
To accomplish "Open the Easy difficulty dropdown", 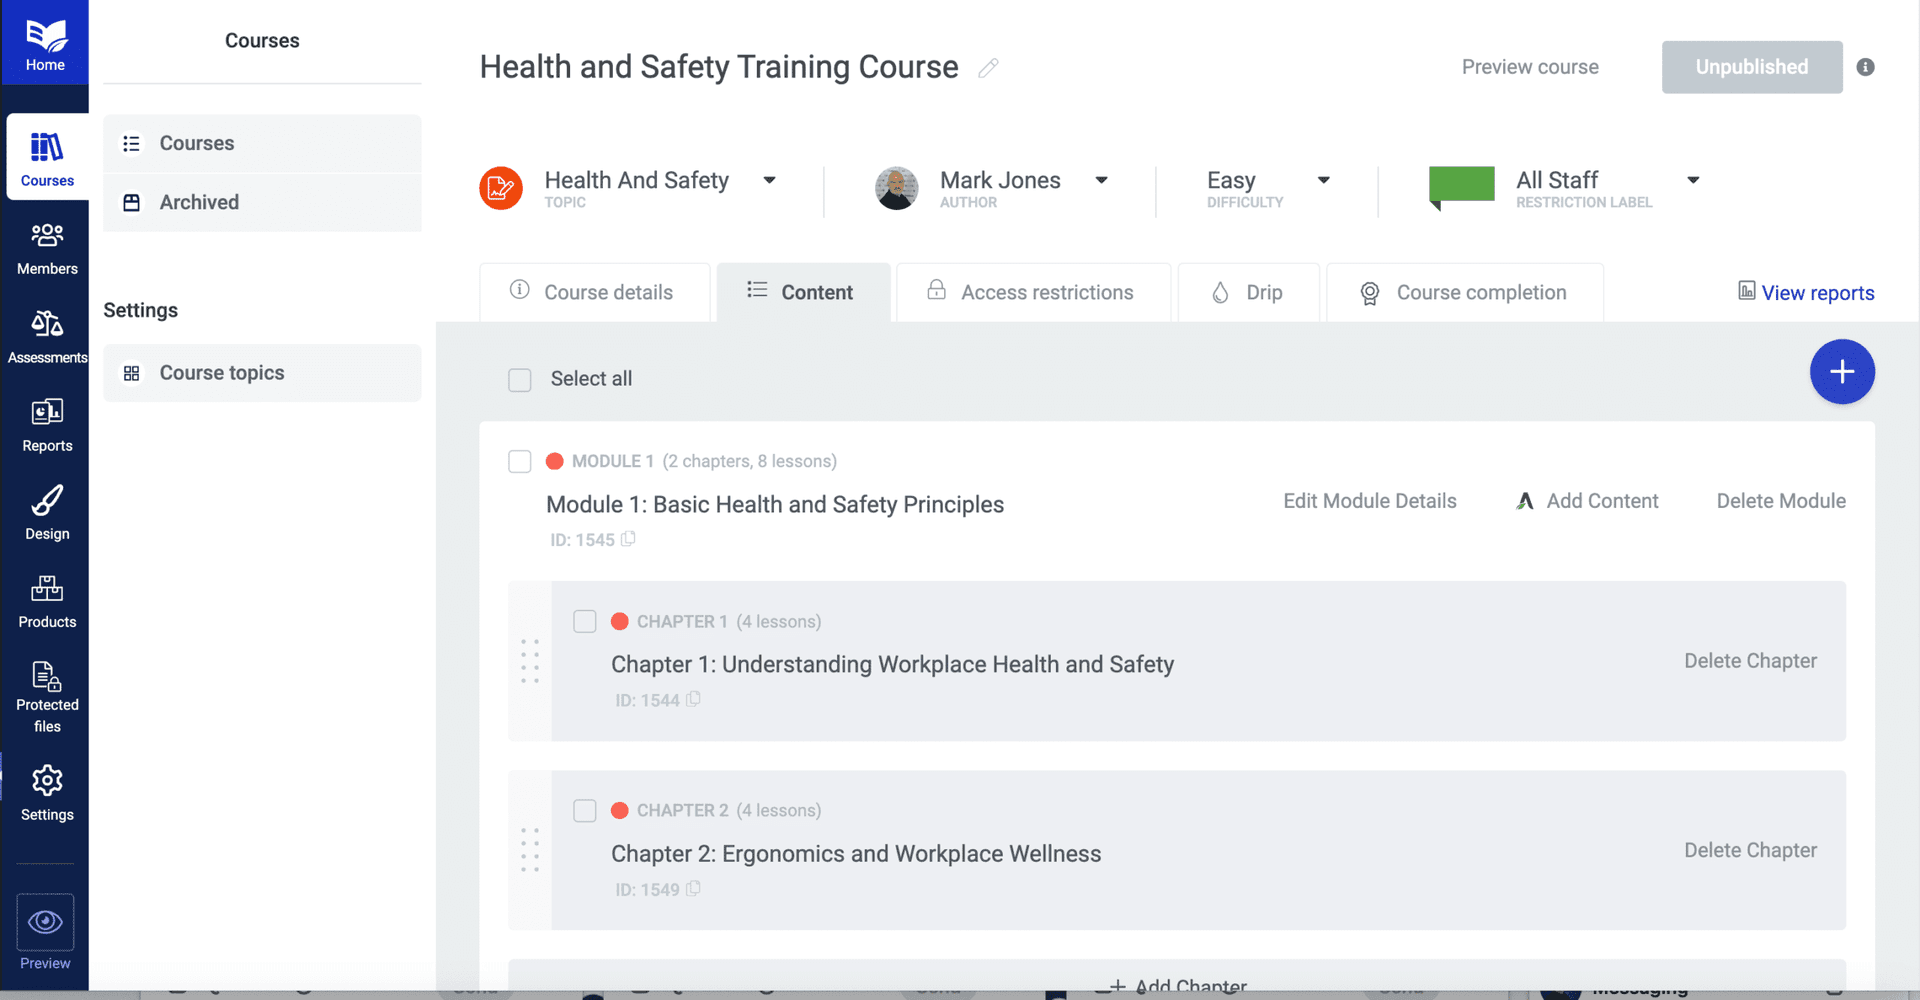I will click(x=1323, y=180).
